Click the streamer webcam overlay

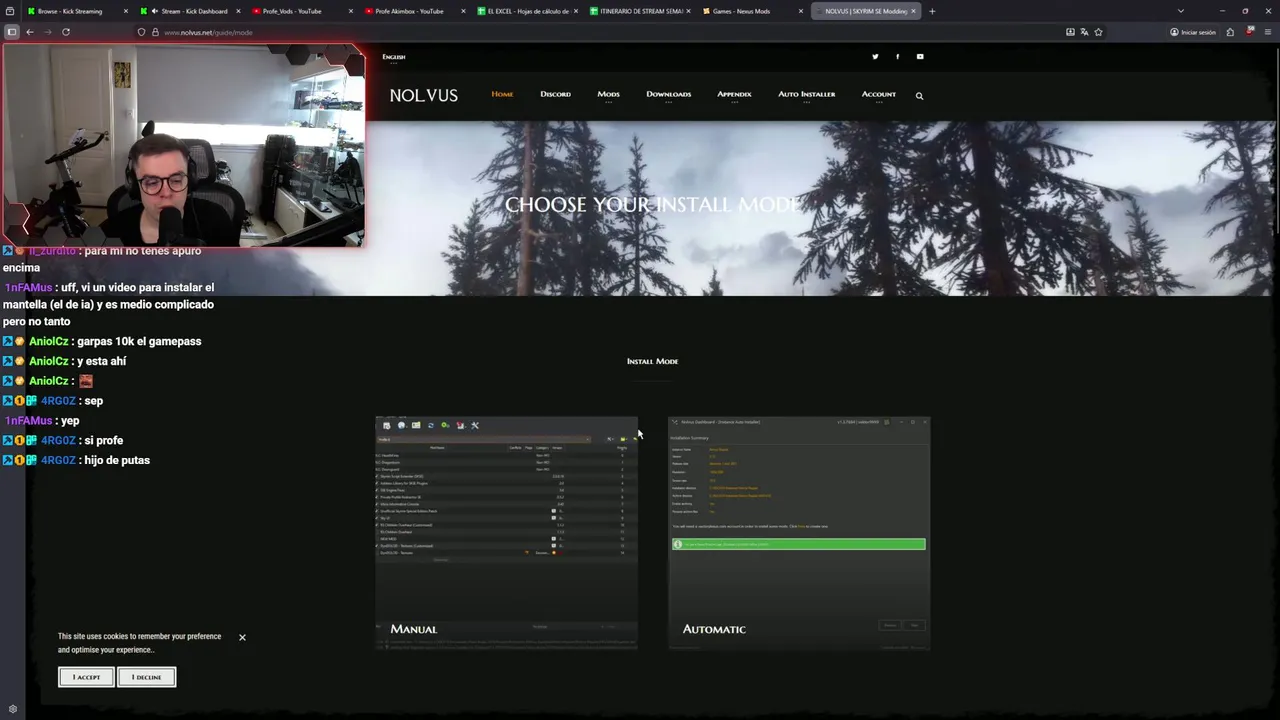(x=184, y=145)
